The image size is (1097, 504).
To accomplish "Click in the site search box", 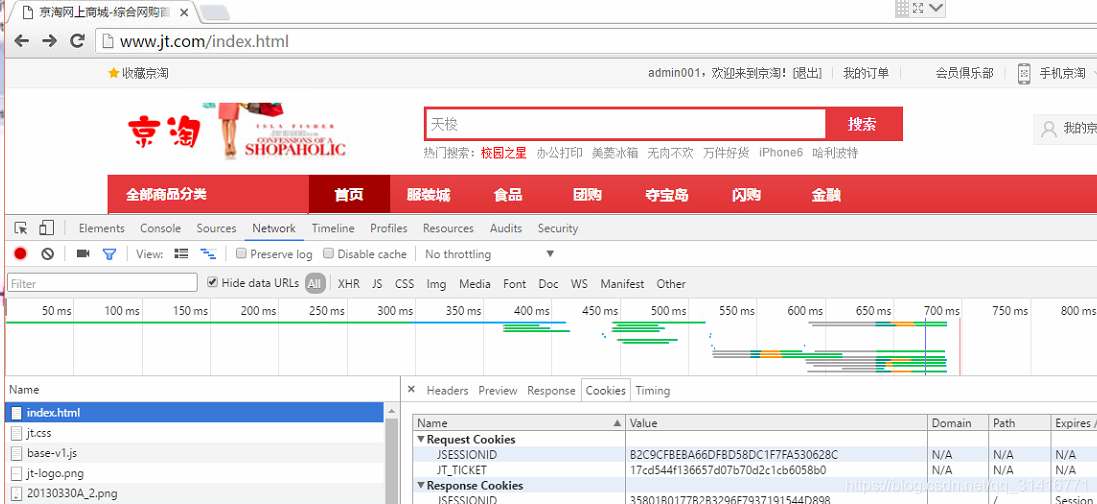I will pos(625,125).
